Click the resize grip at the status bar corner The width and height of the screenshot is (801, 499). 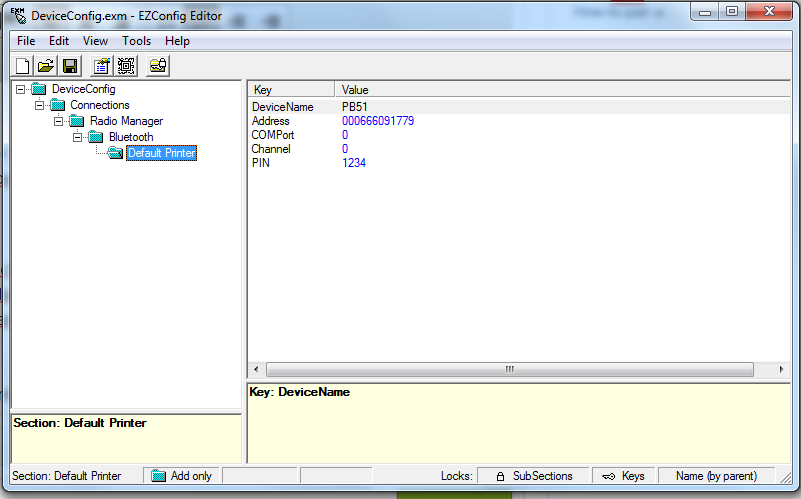click(x=785, y=477)
